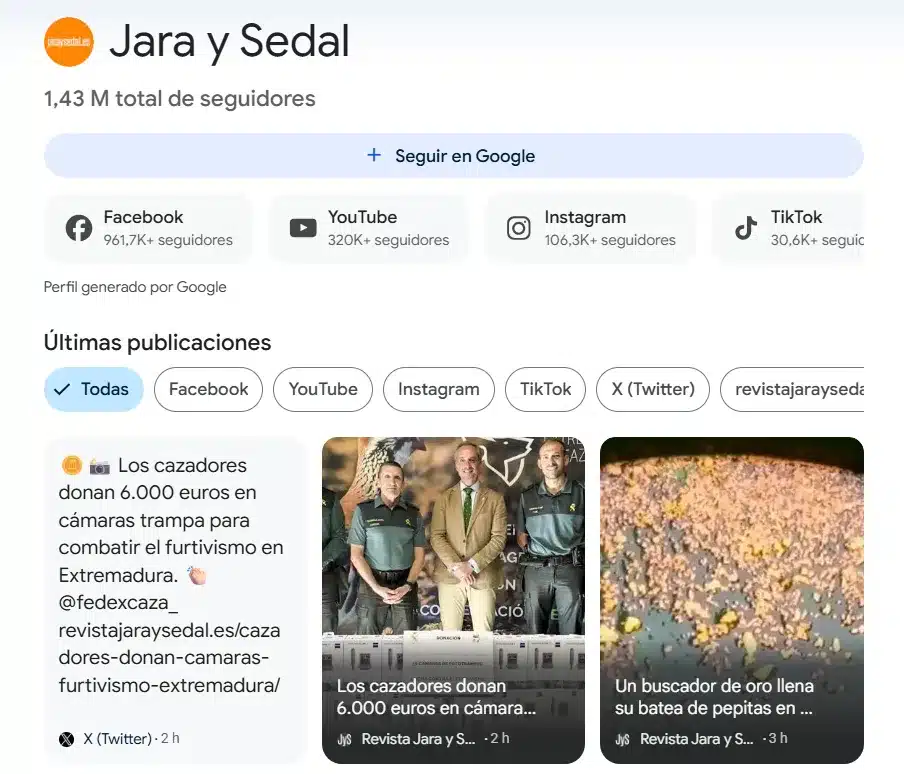The width and height of the screenshot is (904, 774).
Task: Click the Facebook logo icon
Action: (79, 228)
